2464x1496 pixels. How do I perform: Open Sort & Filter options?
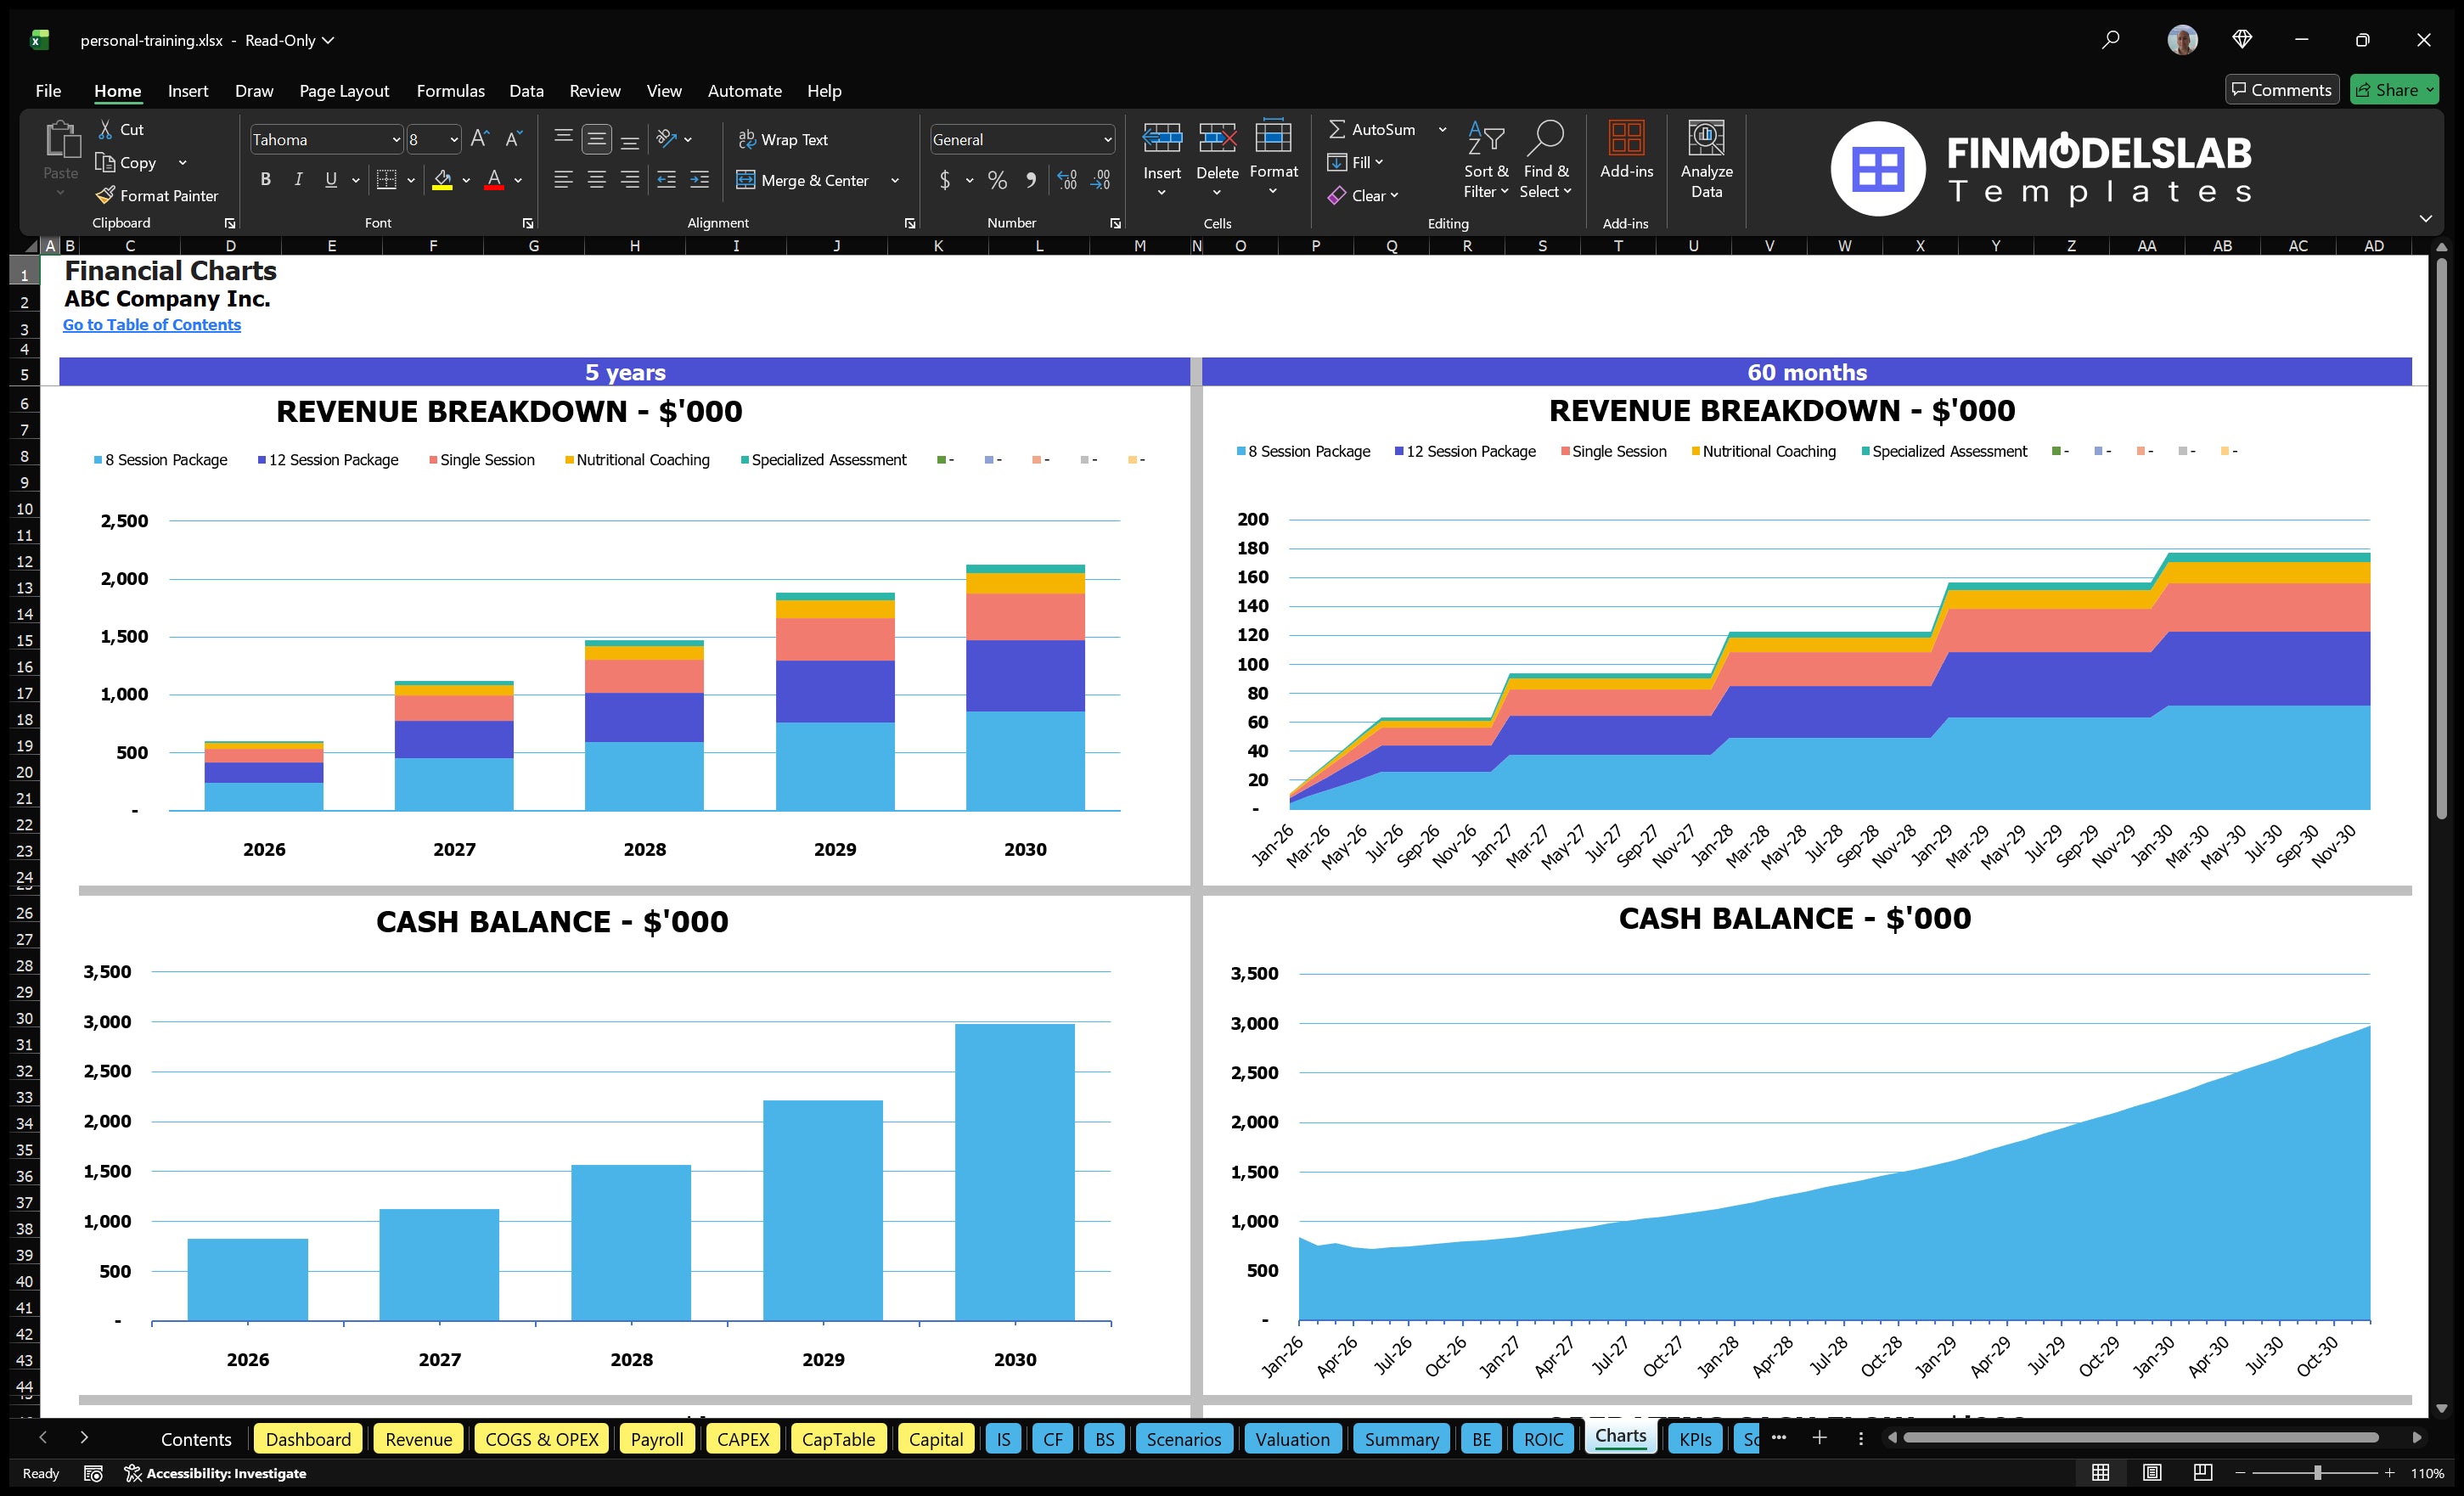click(1486, 160)
